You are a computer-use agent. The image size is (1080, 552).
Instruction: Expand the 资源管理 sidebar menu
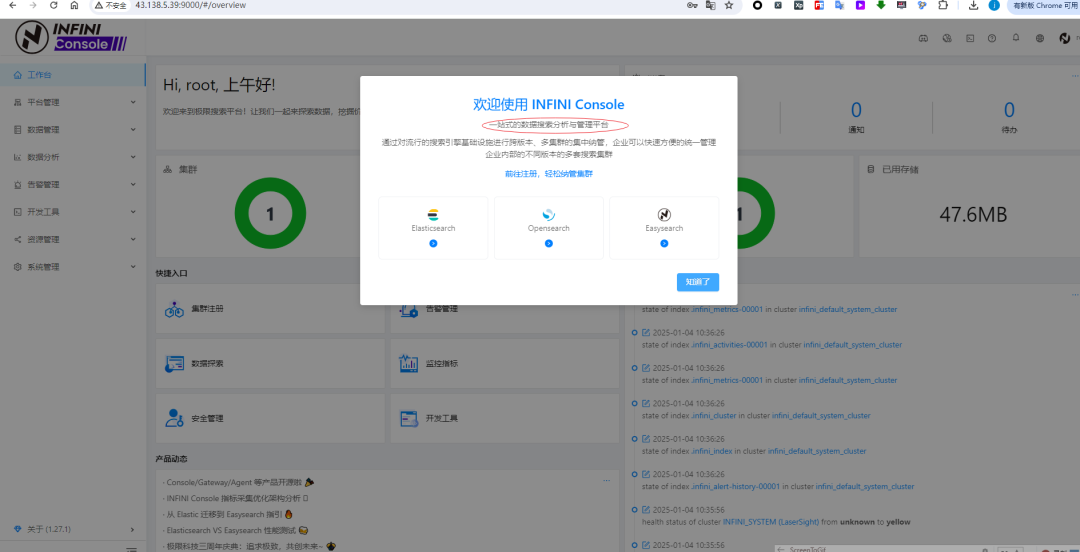[73, 240]
